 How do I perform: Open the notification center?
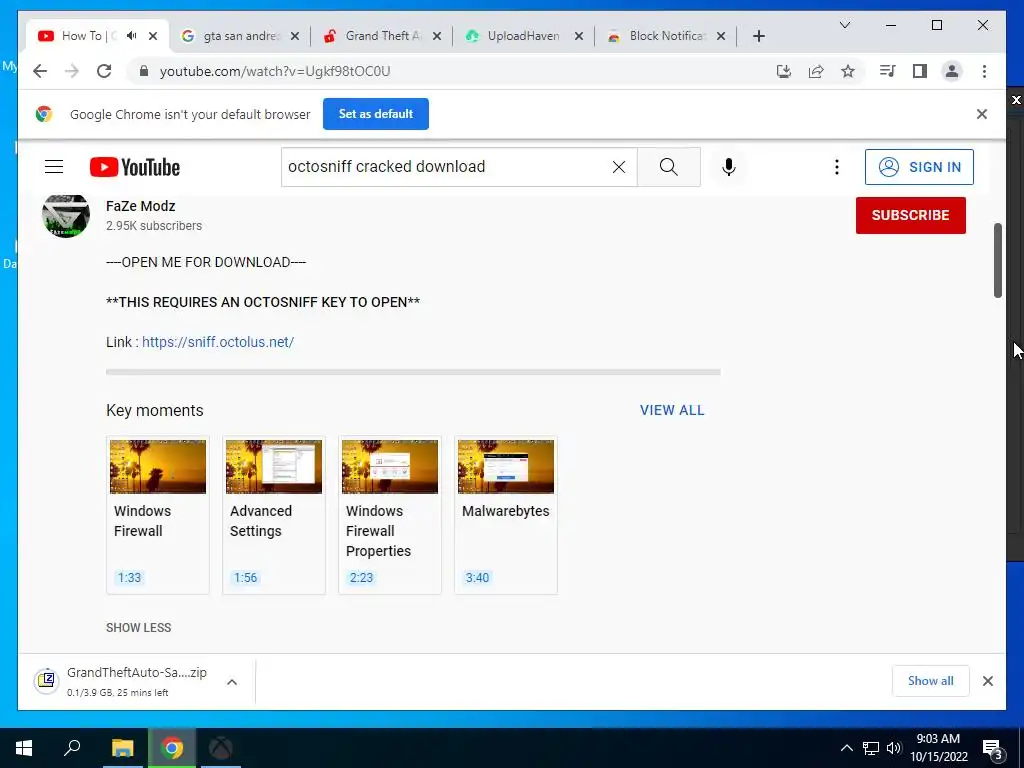pos(992,748)
